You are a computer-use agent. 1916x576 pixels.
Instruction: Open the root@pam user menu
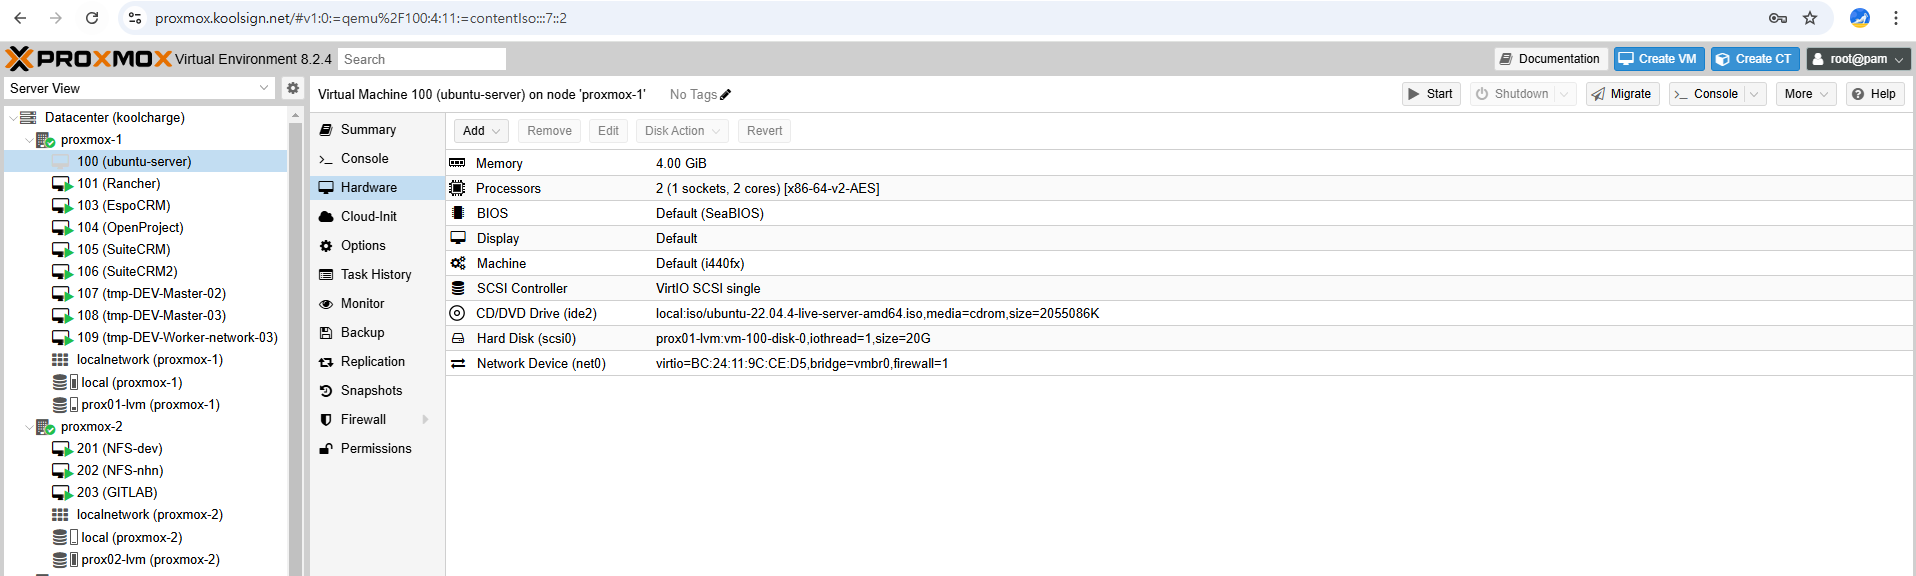[1858, 59]
